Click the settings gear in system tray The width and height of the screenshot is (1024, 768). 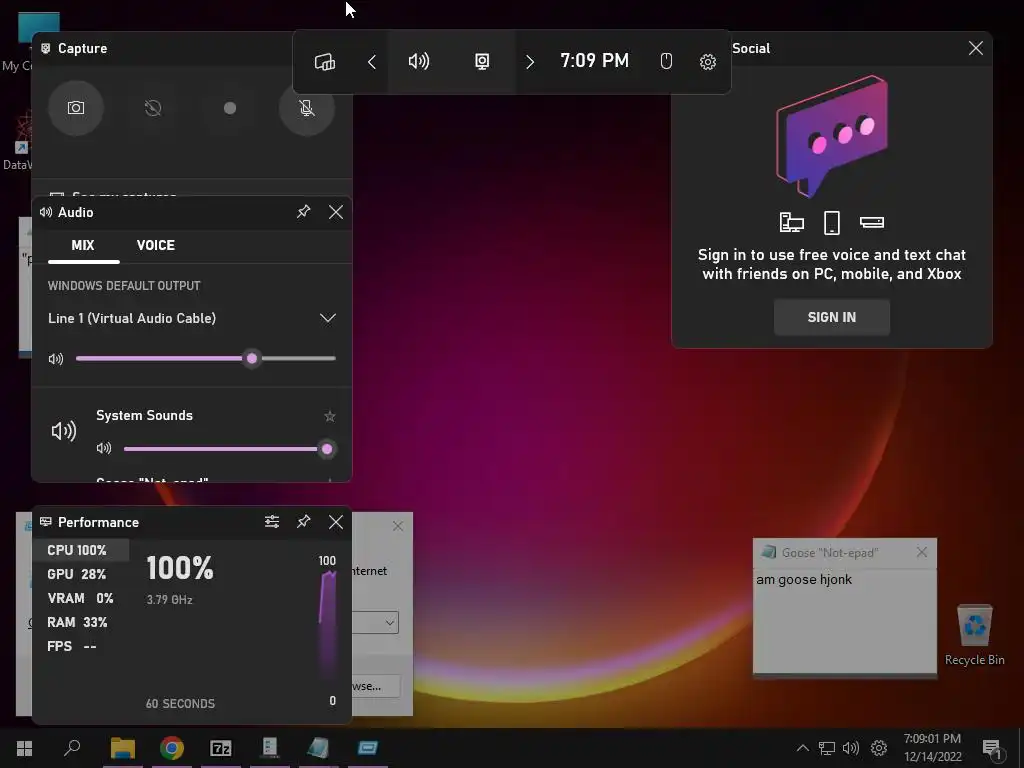[x=879, y=748]
